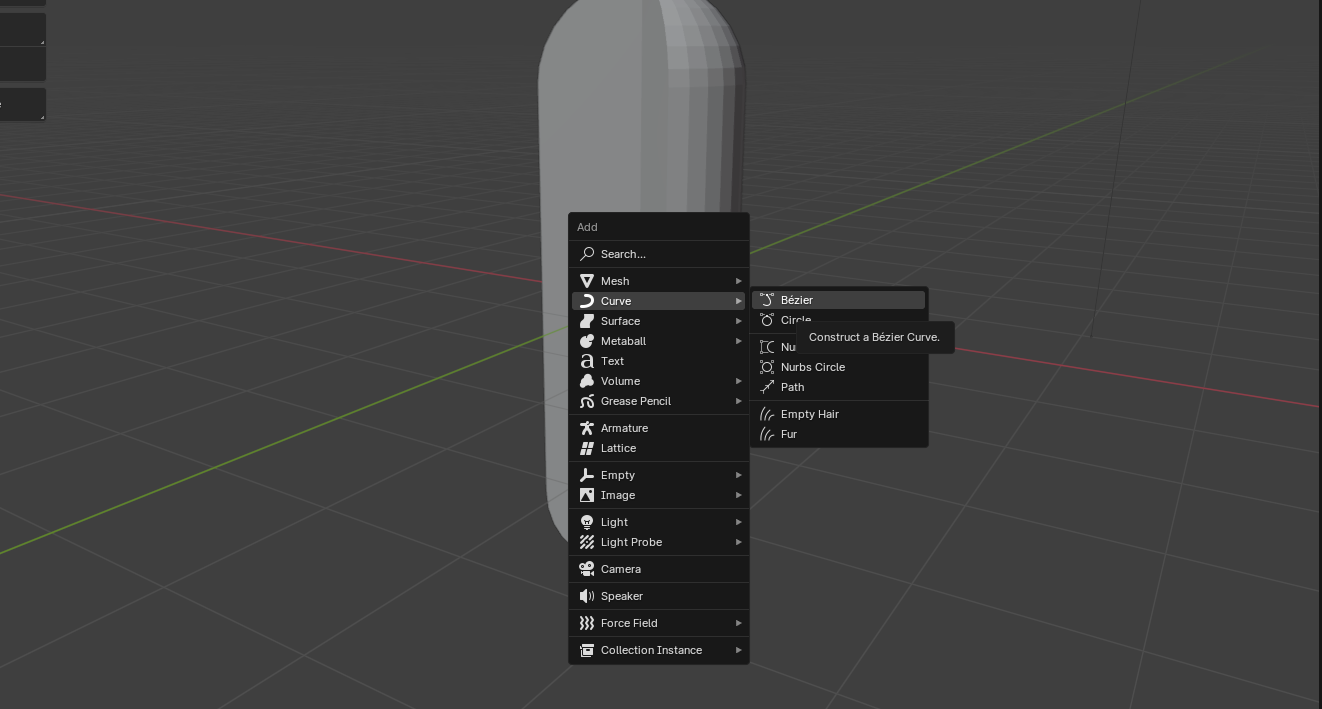Open the Mesh submenu

click(659, 281)
